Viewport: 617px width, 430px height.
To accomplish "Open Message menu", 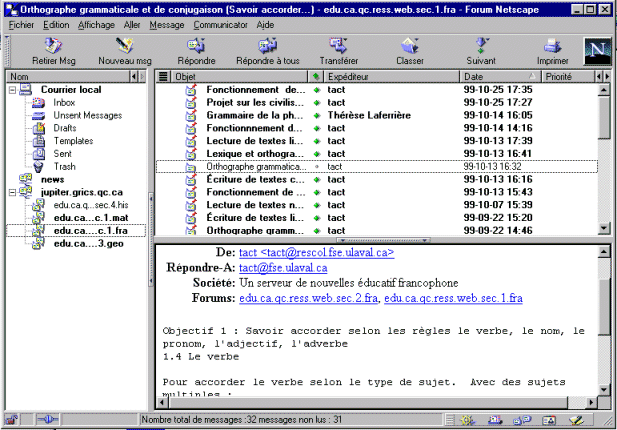I will (166, 25).
